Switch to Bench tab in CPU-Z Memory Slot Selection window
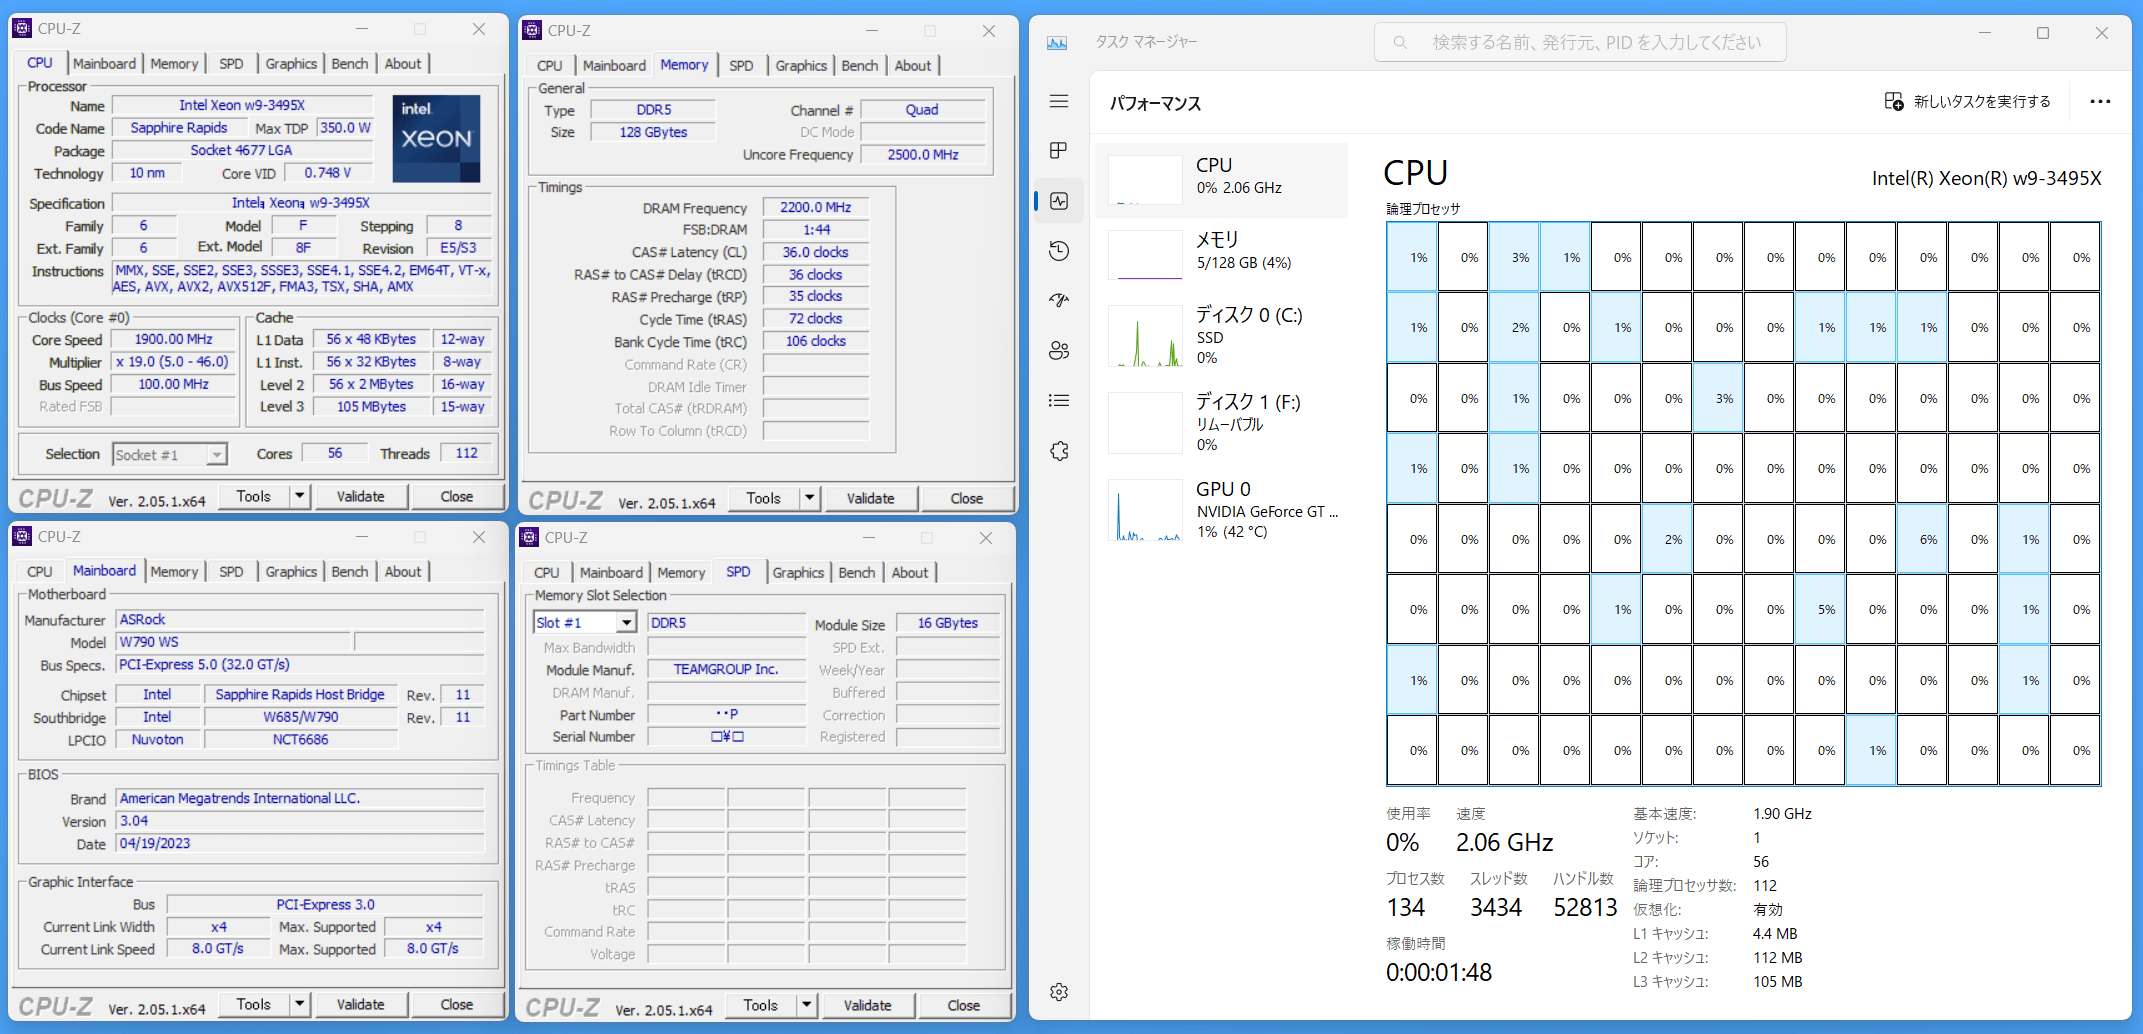This screenshot has height=1034, width=2143. tap(857, 573)
